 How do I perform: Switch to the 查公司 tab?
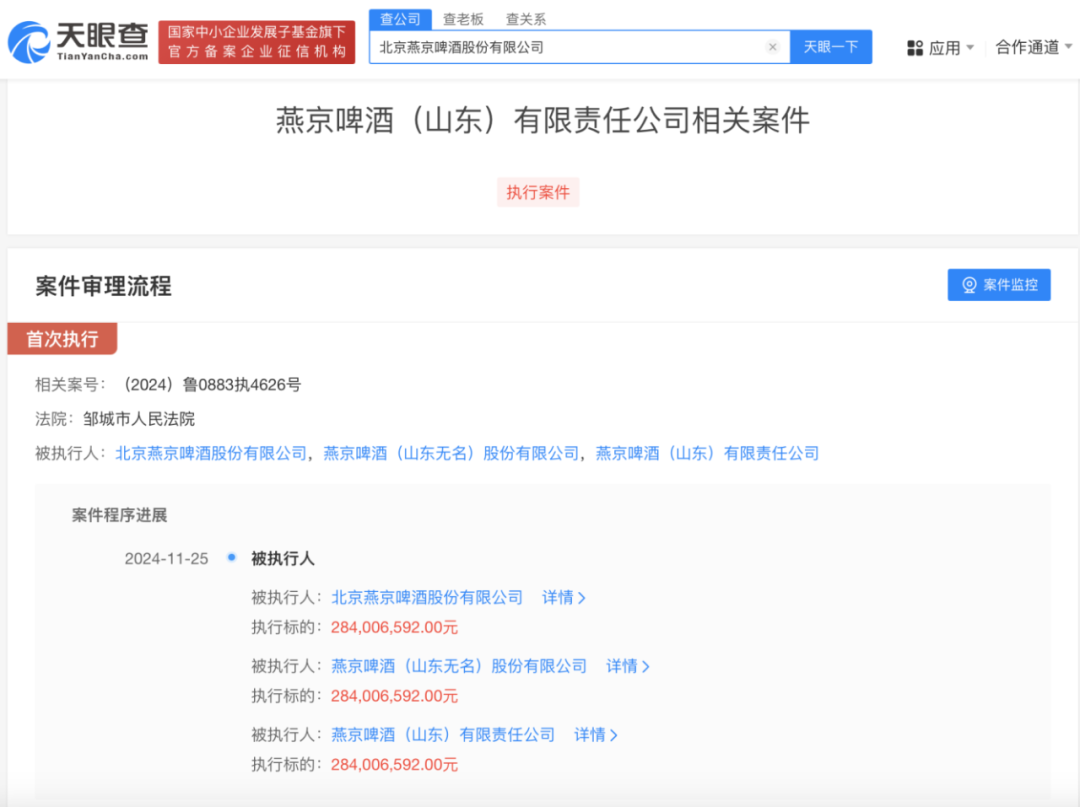[400, 19]
